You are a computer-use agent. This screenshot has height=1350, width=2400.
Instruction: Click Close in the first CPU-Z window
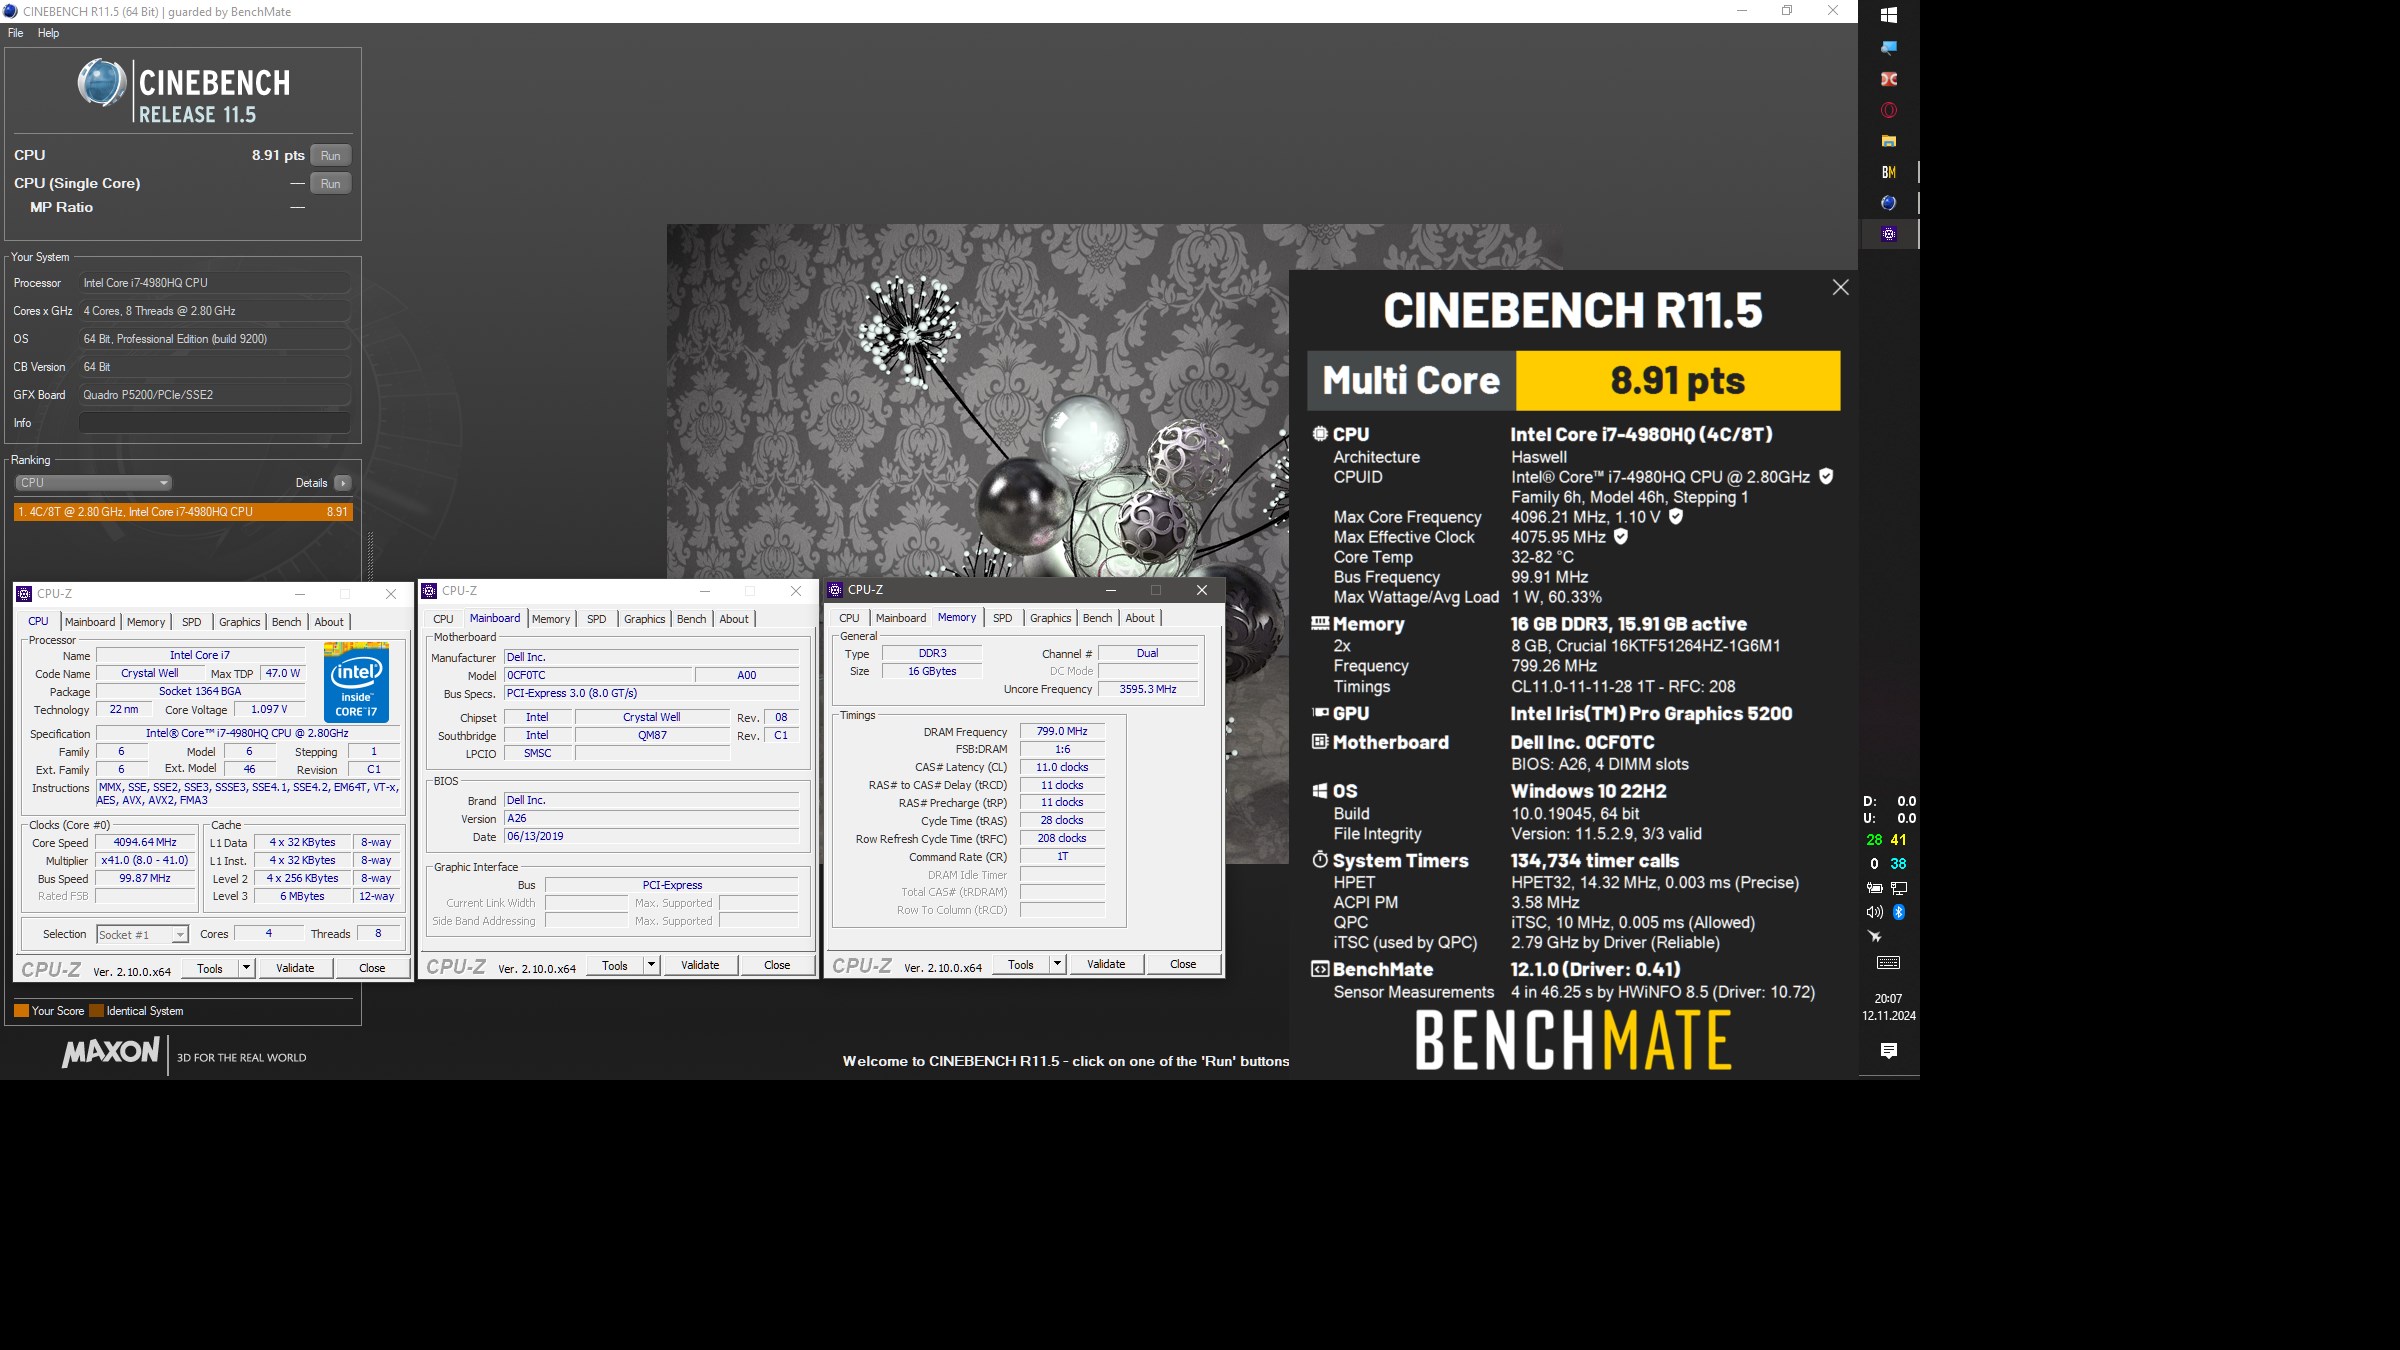(x=372, y=968)
